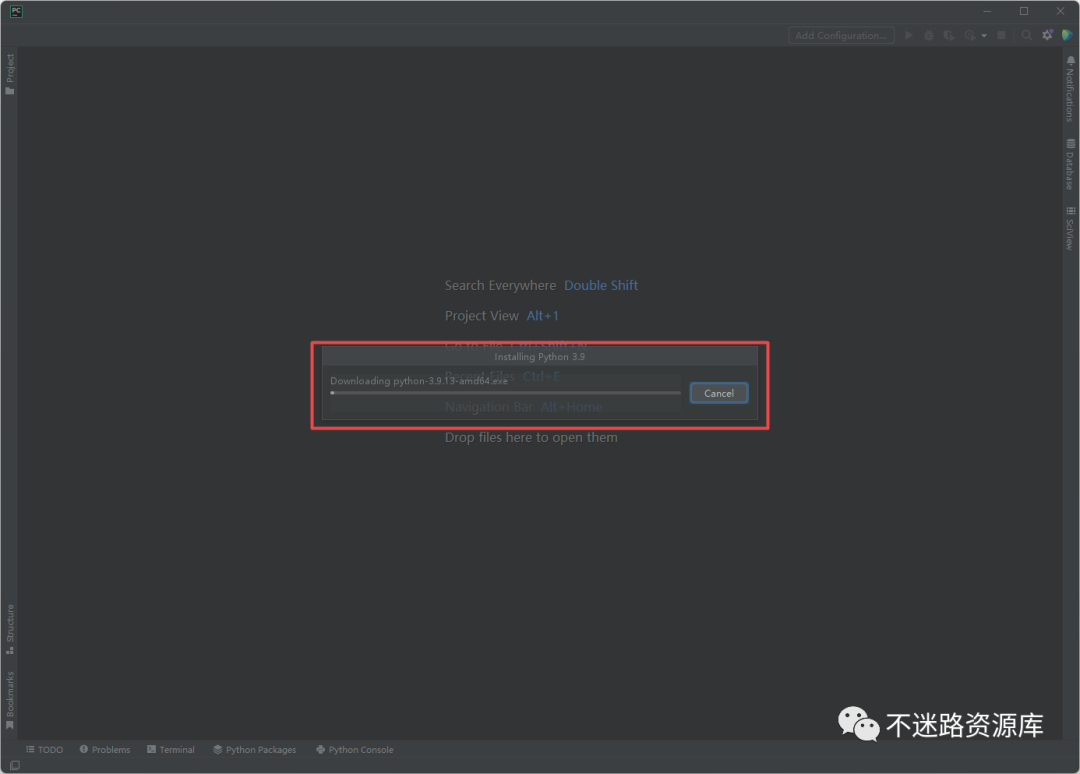Open the Notifications side panel

pos(1070,90)
